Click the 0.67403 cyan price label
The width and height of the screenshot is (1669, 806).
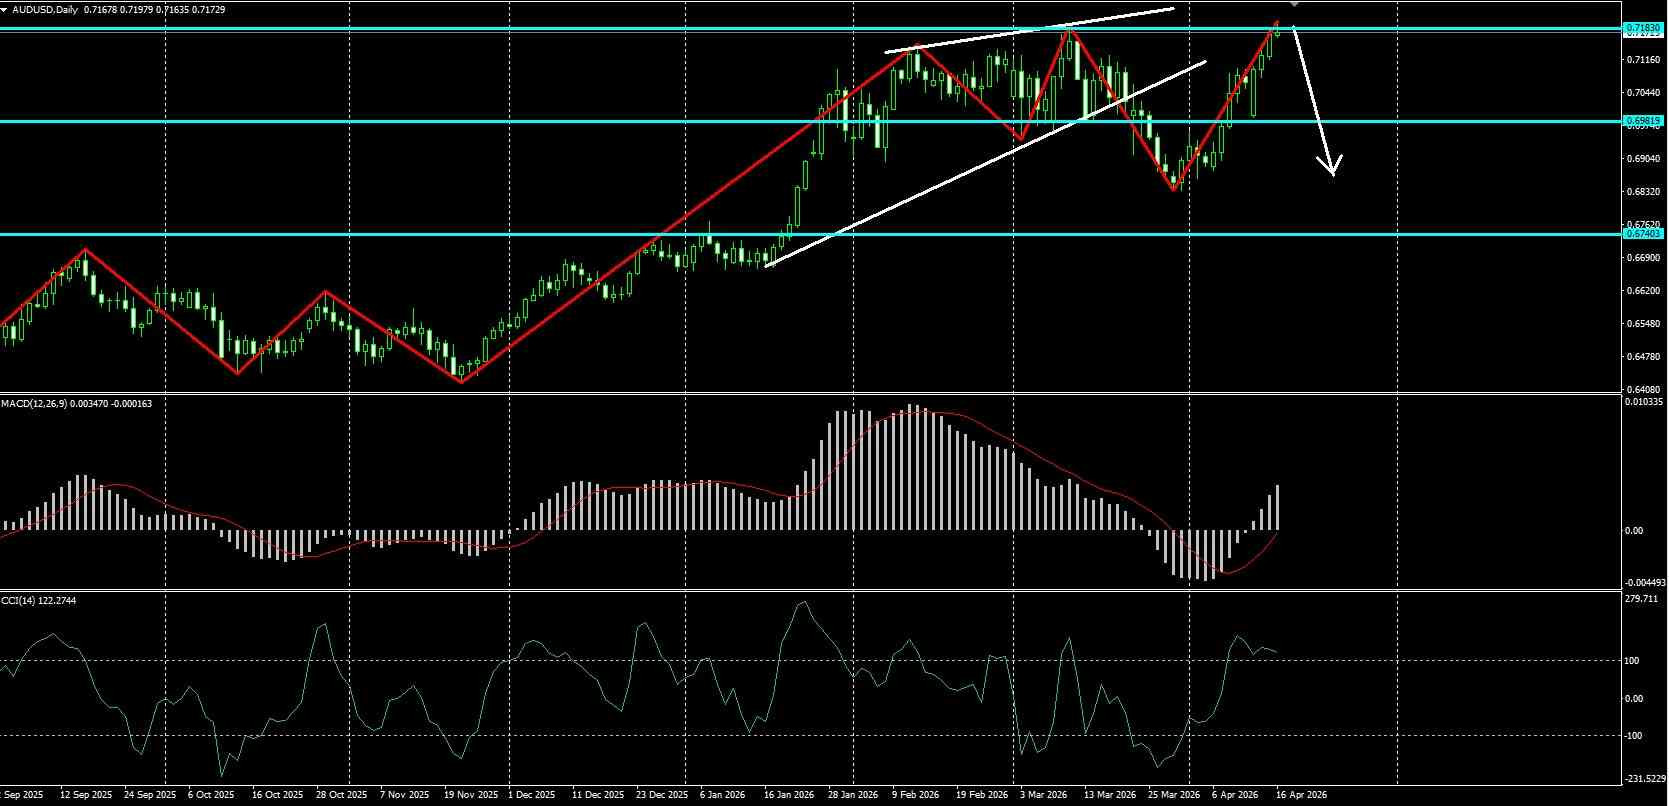(1643, 233)
